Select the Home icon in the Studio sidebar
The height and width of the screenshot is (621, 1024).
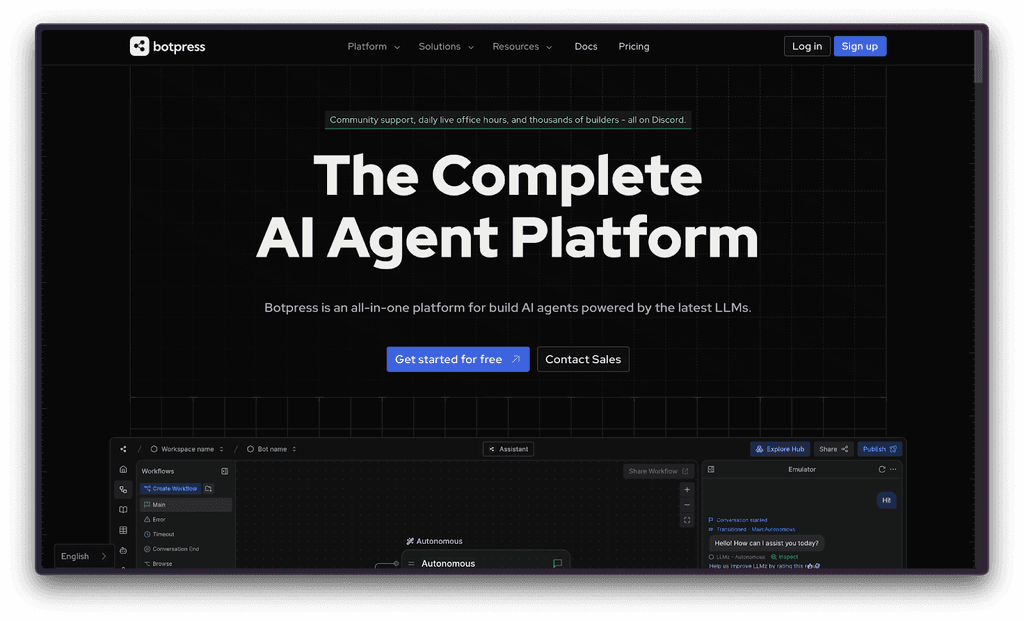[x=123, y=469]
